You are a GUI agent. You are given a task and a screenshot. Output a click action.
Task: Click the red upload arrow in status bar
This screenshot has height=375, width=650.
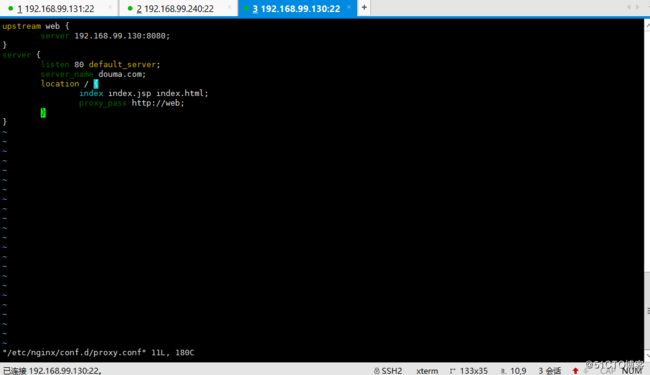(x=575, y=370)
